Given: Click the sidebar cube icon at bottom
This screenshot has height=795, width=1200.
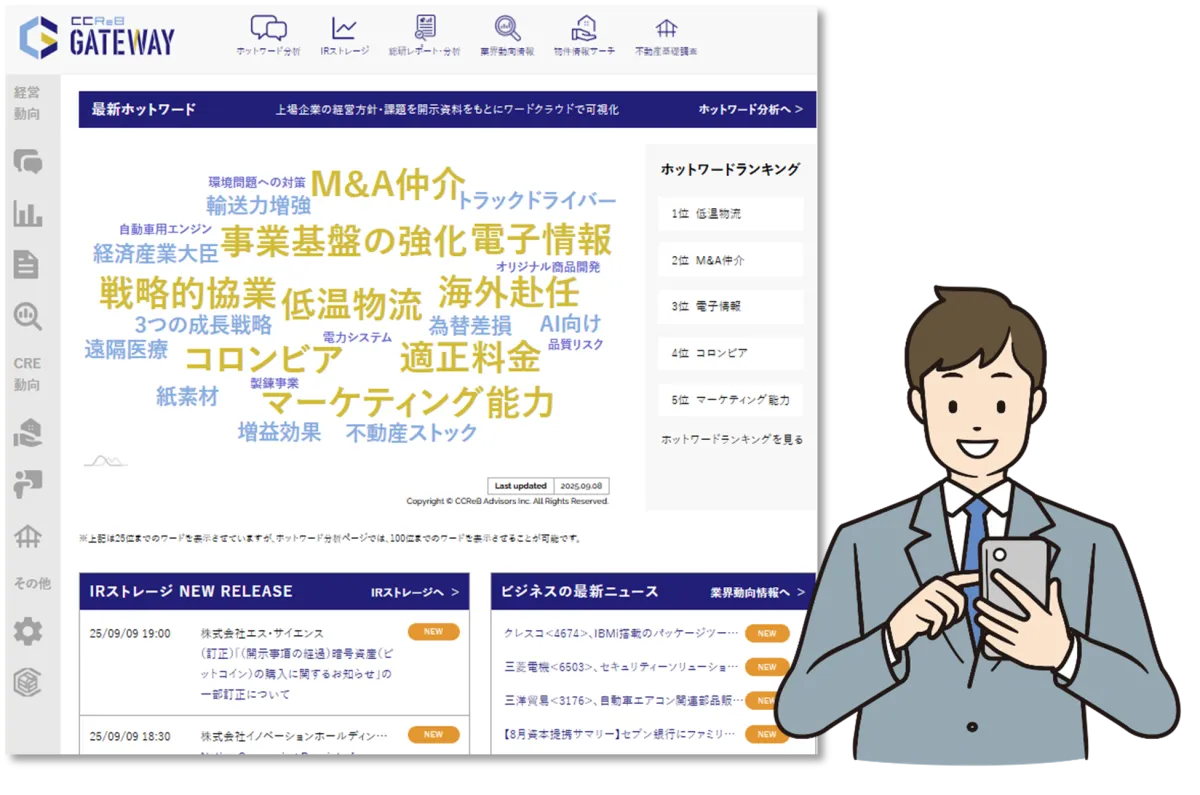Looking at the screenshot, I should [28, 682].
